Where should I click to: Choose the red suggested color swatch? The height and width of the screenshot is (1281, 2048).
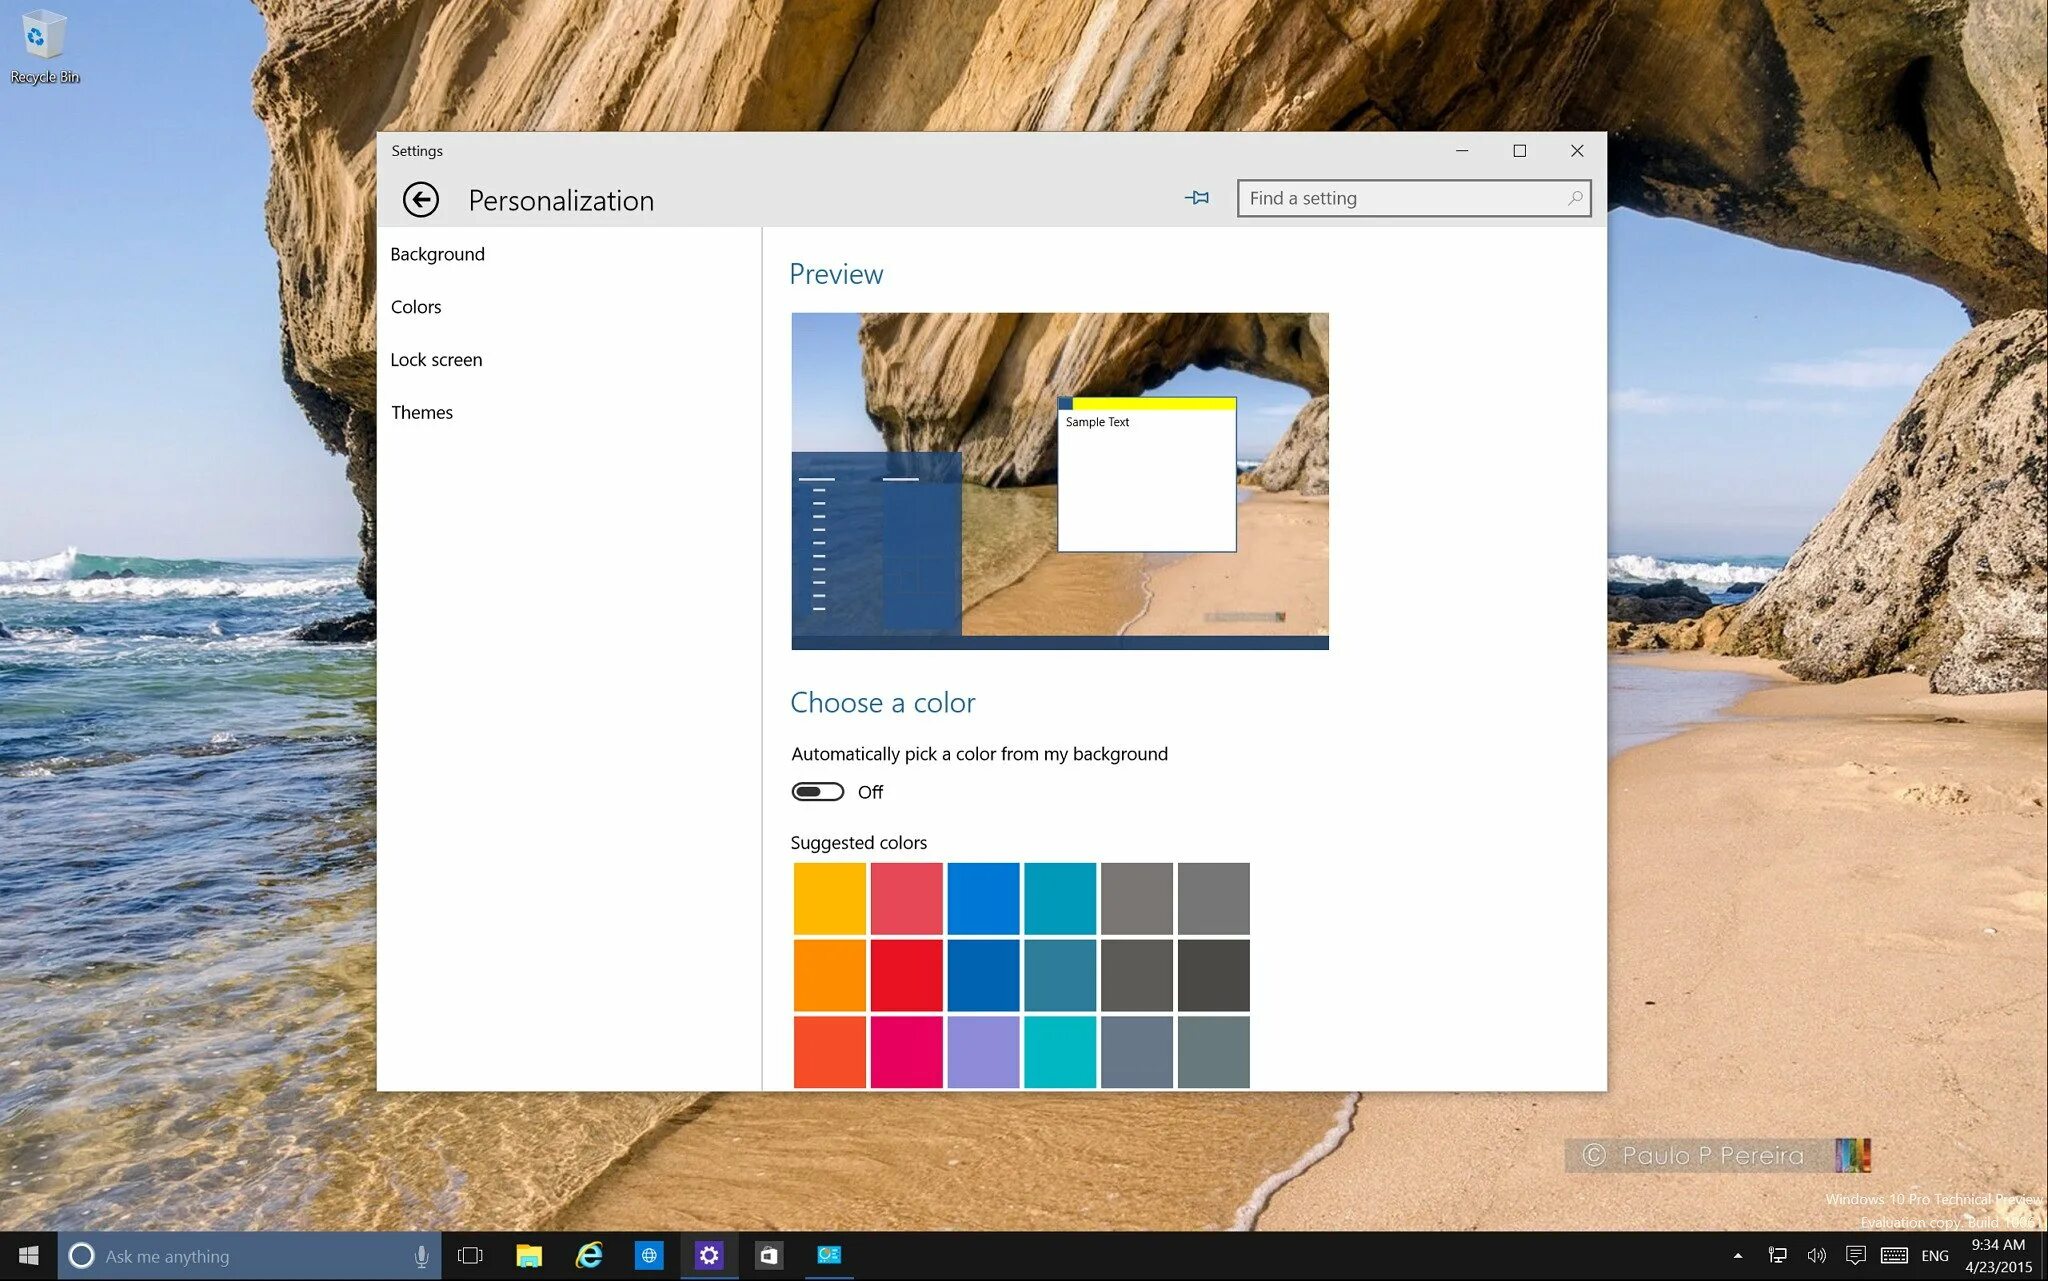coord(906,975)
